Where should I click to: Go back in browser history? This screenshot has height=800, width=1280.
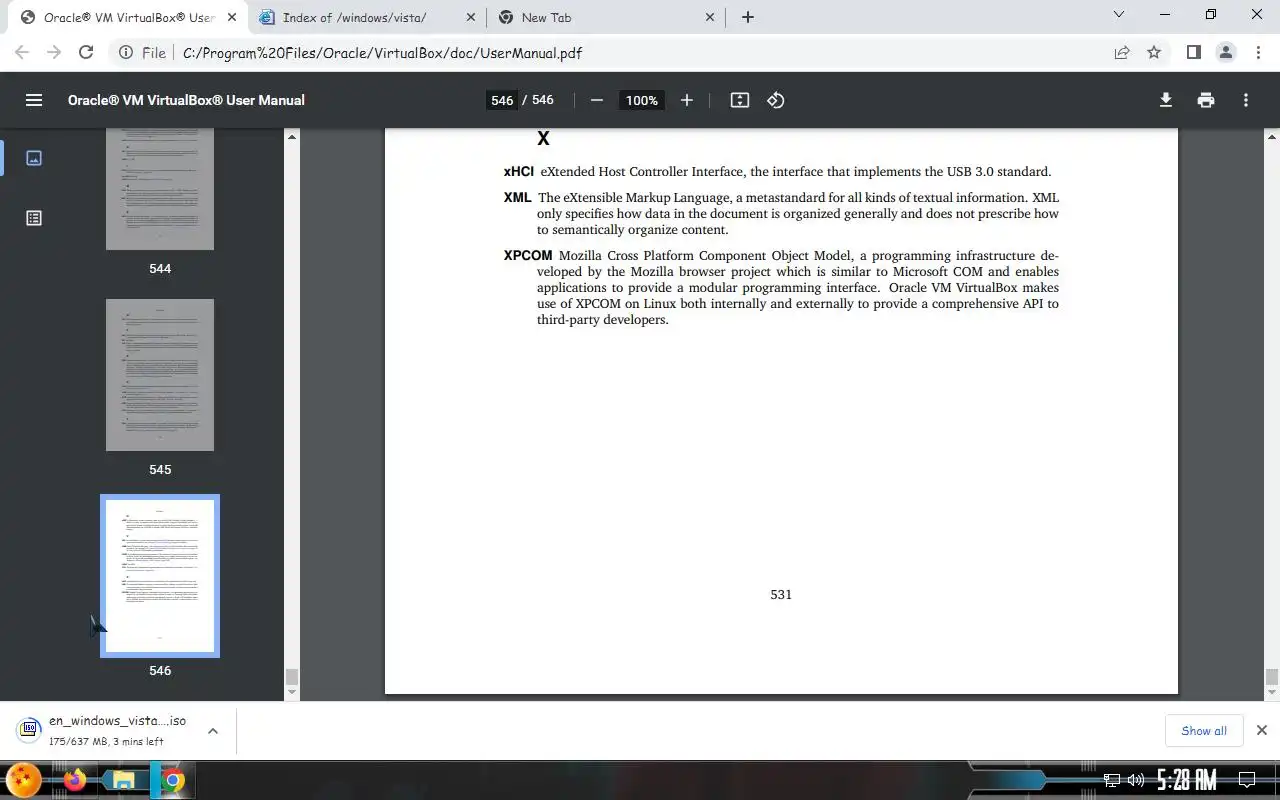click(x=22, y=53)
